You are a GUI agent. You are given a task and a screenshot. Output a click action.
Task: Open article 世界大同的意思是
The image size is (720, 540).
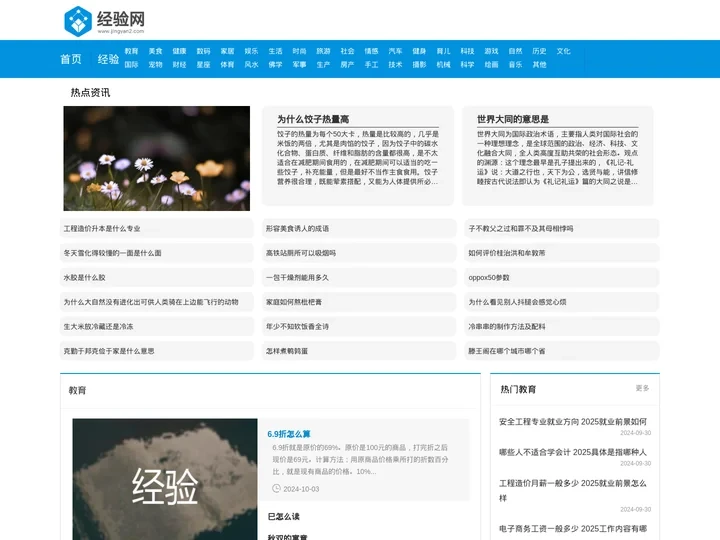point(513,119)
